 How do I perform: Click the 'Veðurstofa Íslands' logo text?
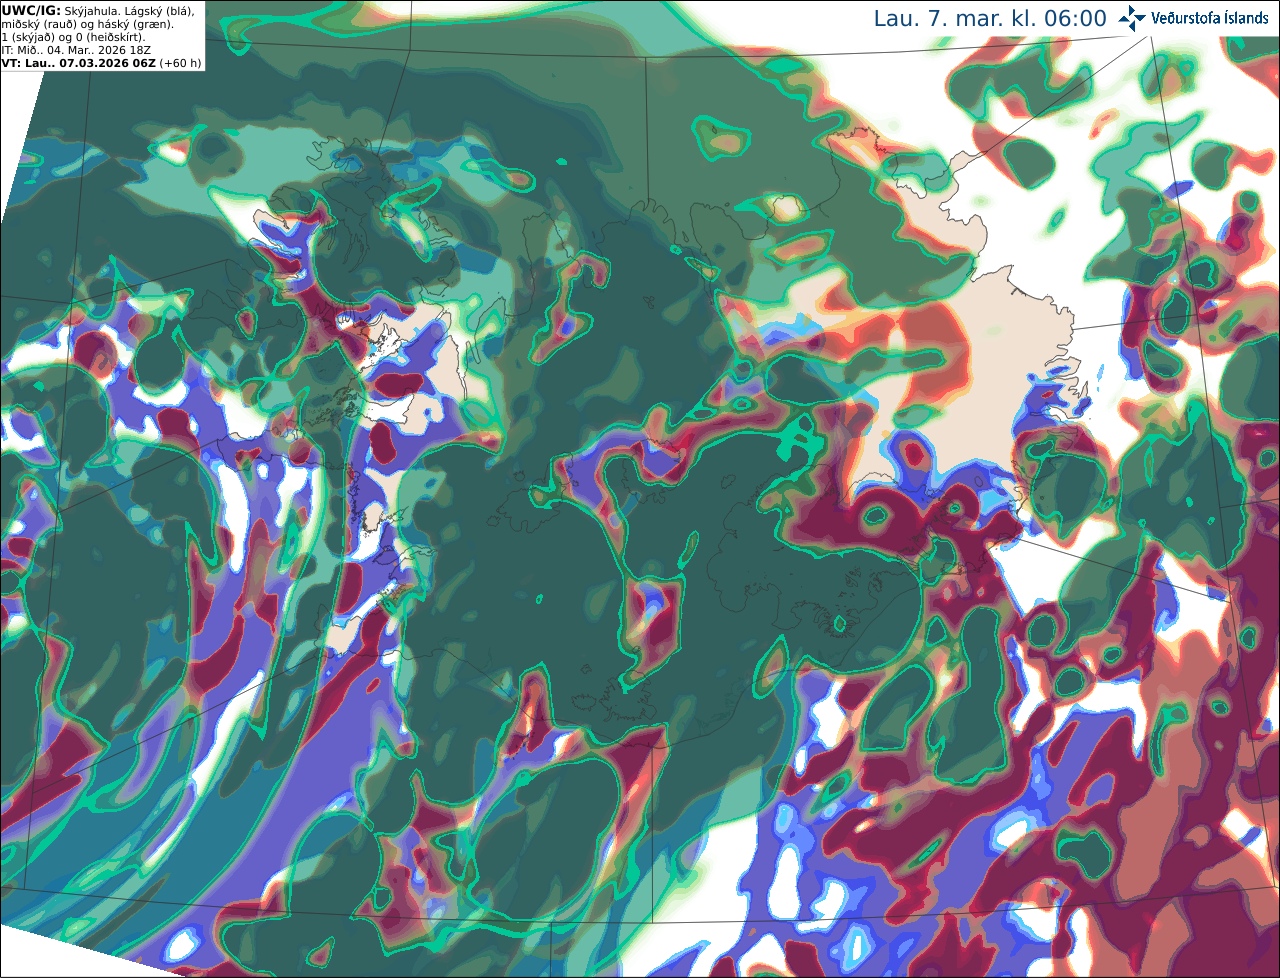pos(1210,18)
